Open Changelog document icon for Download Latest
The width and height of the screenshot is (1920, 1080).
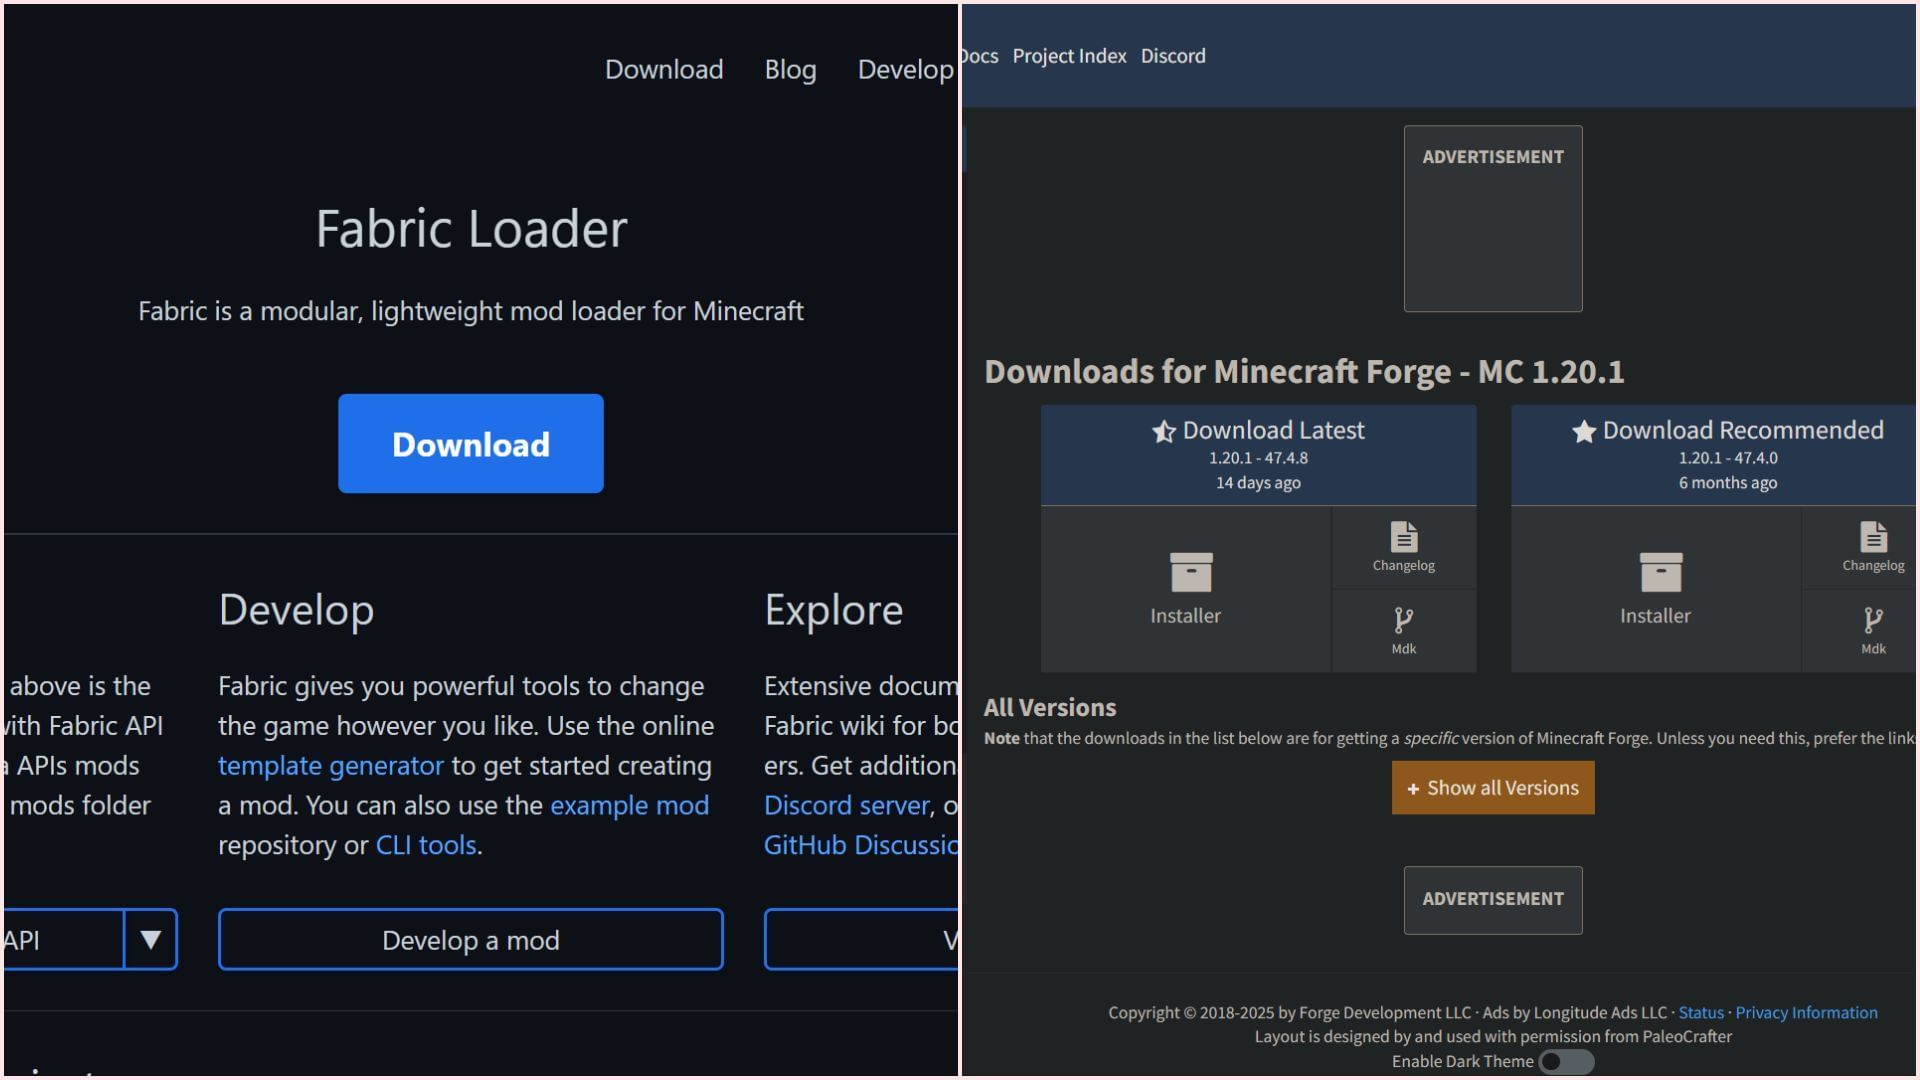(1404, 537)
